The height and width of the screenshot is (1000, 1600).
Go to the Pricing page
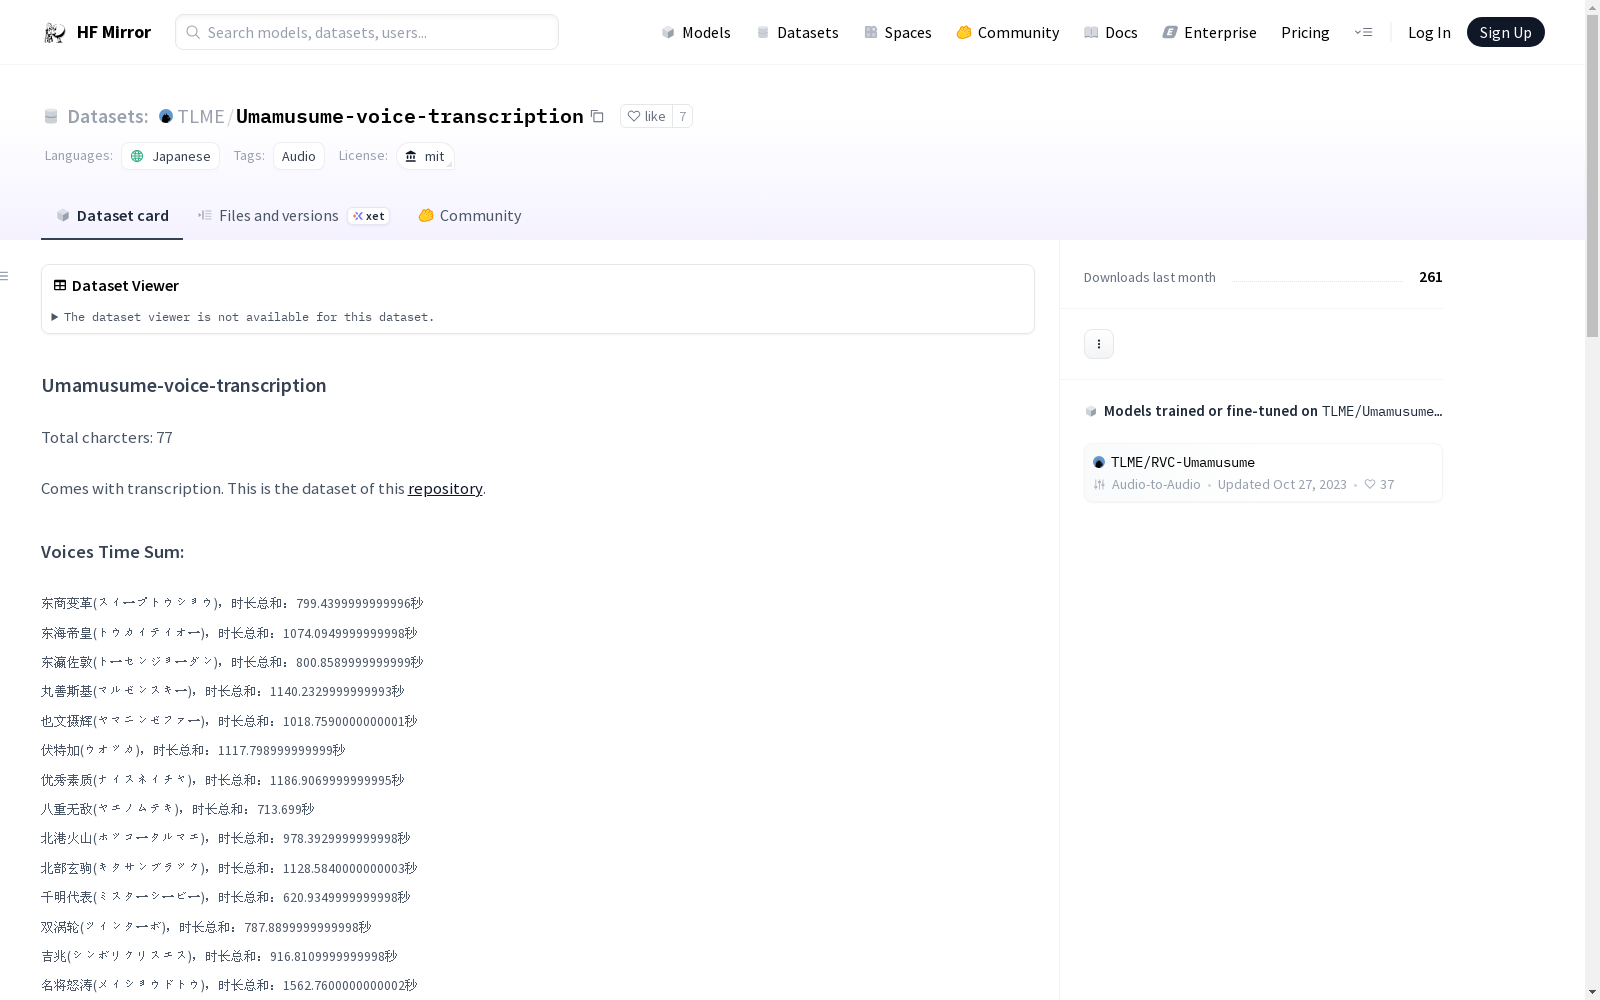coord(1305,32)
